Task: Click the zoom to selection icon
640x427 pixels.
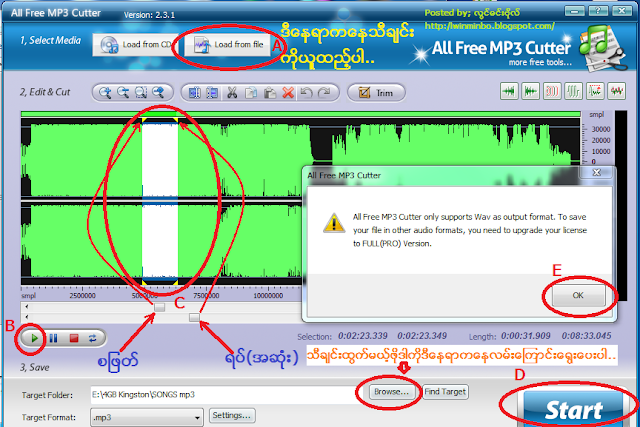Action: pos(141,93)
